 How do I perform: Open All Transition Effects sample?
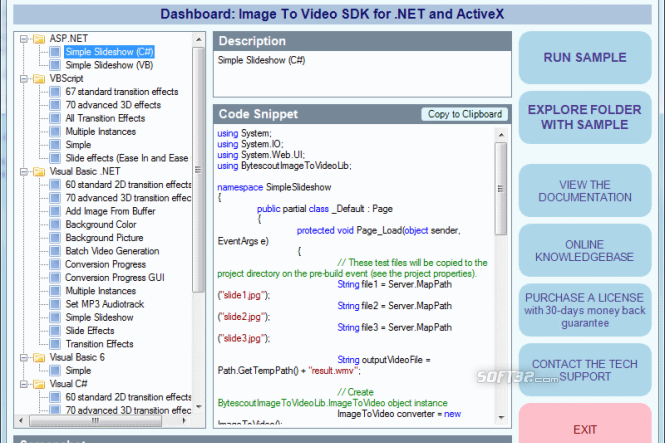[x=105, y=118]
